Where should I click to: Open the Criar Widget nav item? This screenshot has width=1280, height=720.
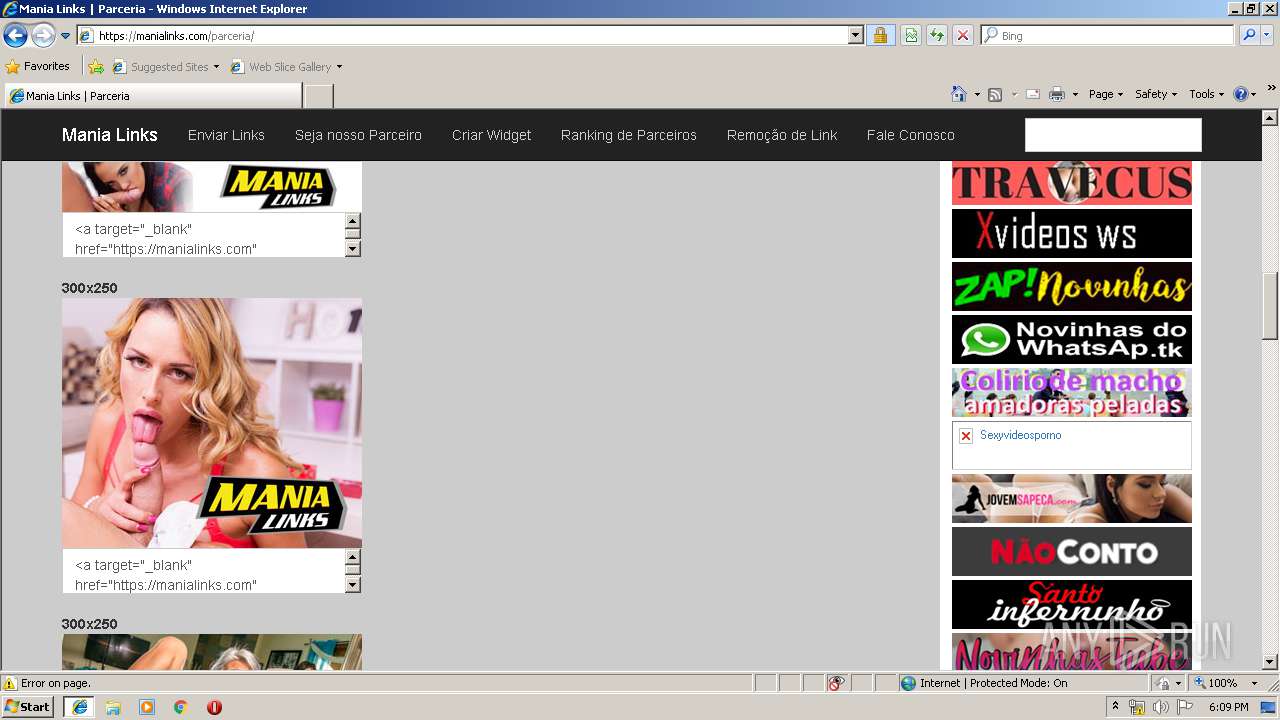coord(491,135)
